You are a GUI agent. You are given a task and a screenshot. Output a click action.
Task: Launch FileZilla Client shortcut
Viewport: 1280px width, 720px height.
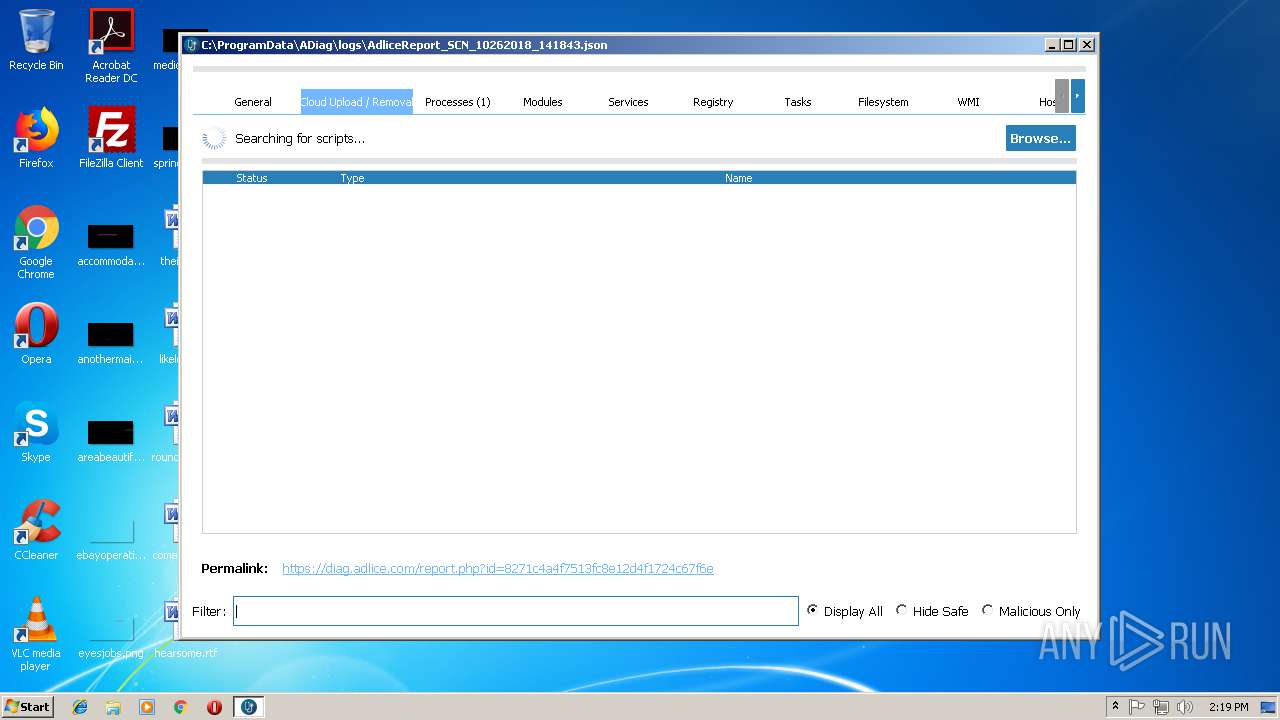[x=111, y=138]
